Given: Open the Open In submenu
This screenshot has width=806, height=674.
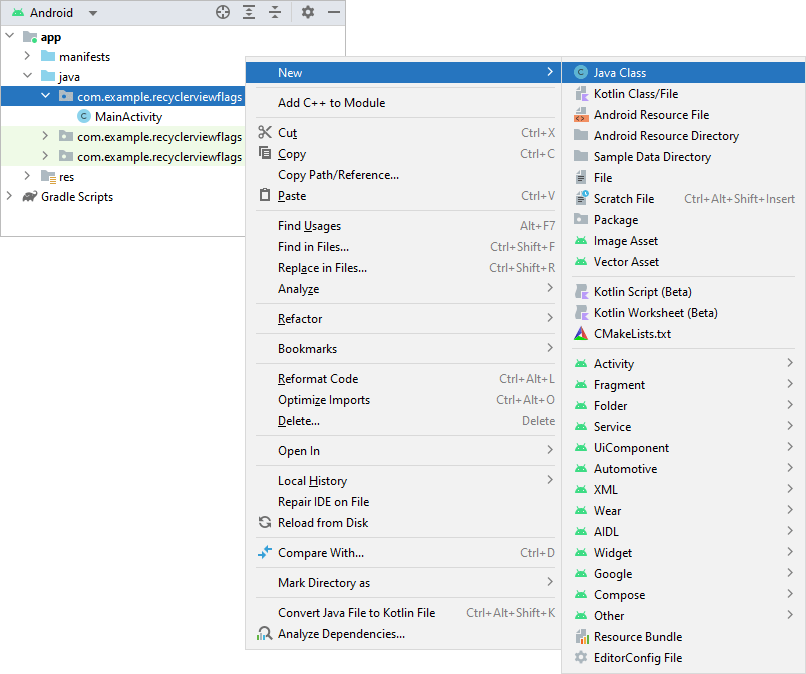Looking at the screenshot, I should (403, 450).
